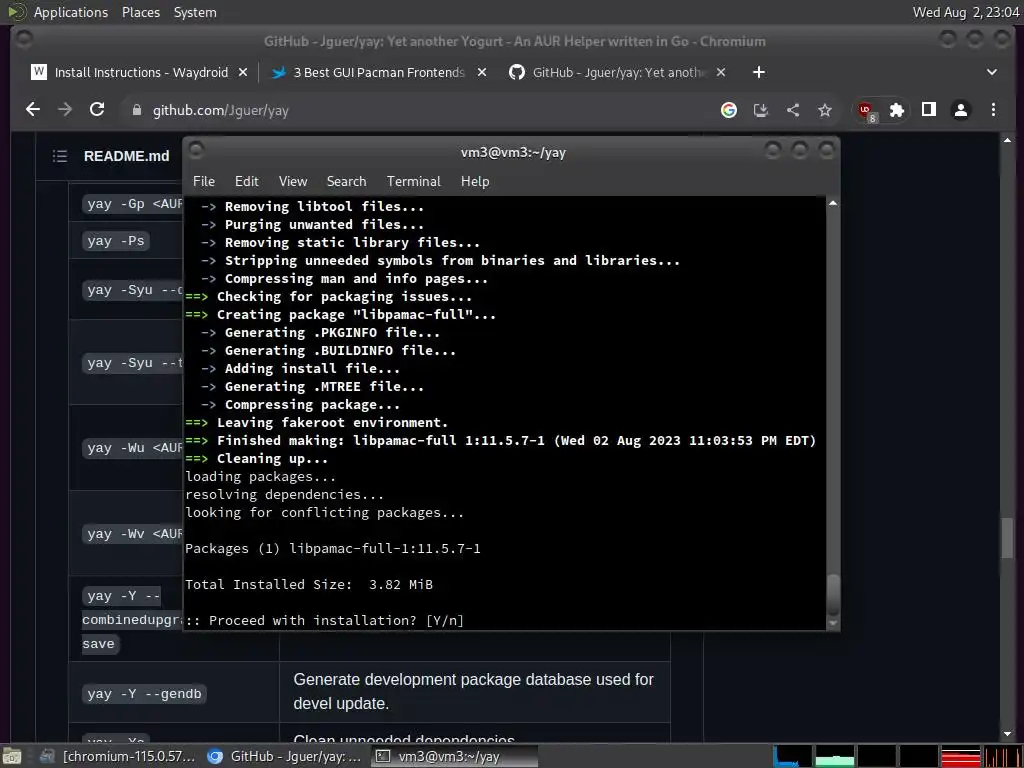Go back in Chromium
Screen dimensions: 1024x768
click(33, 110)
